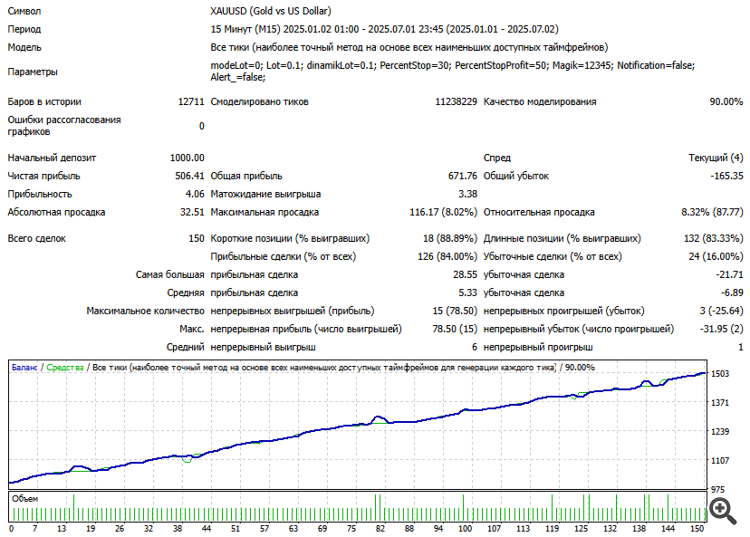The height and width of the screenshot is (537, 750).
Task: Click the label Ошибки рассогласования графиков
Action: 64,126
